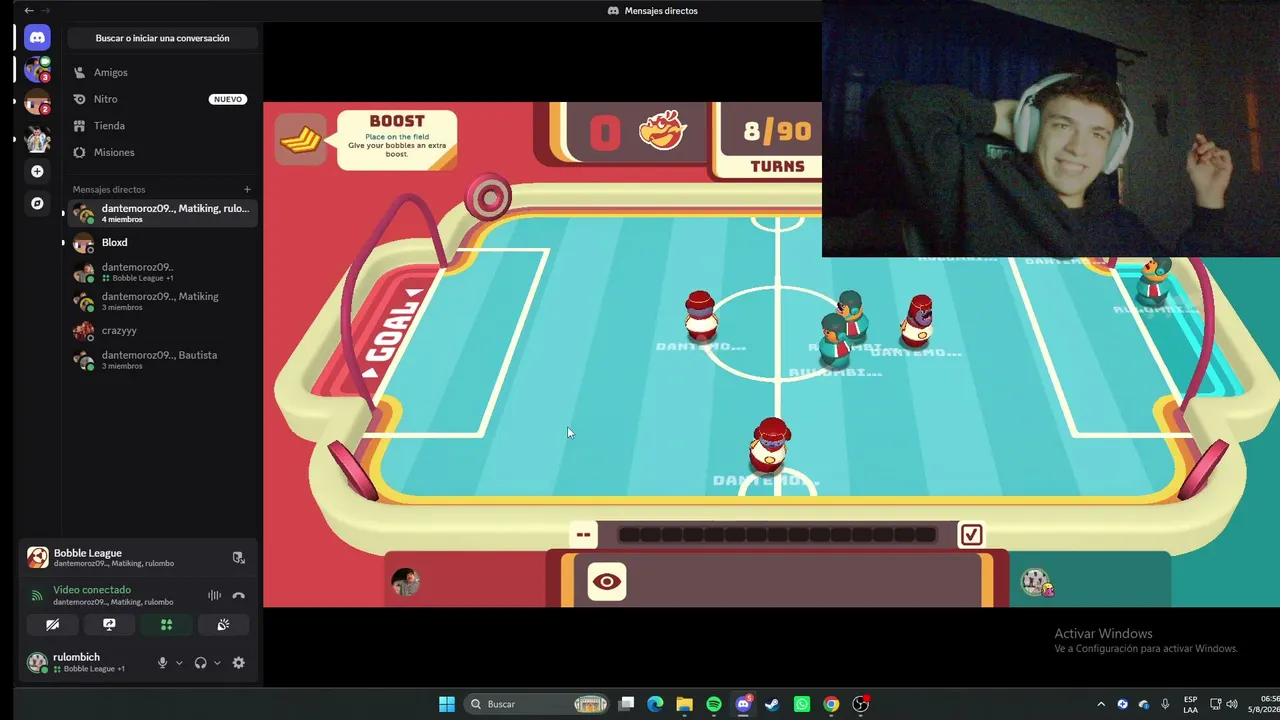1280x720 pixels.
Task: Open the Nitro page
Action: point(163,99)
